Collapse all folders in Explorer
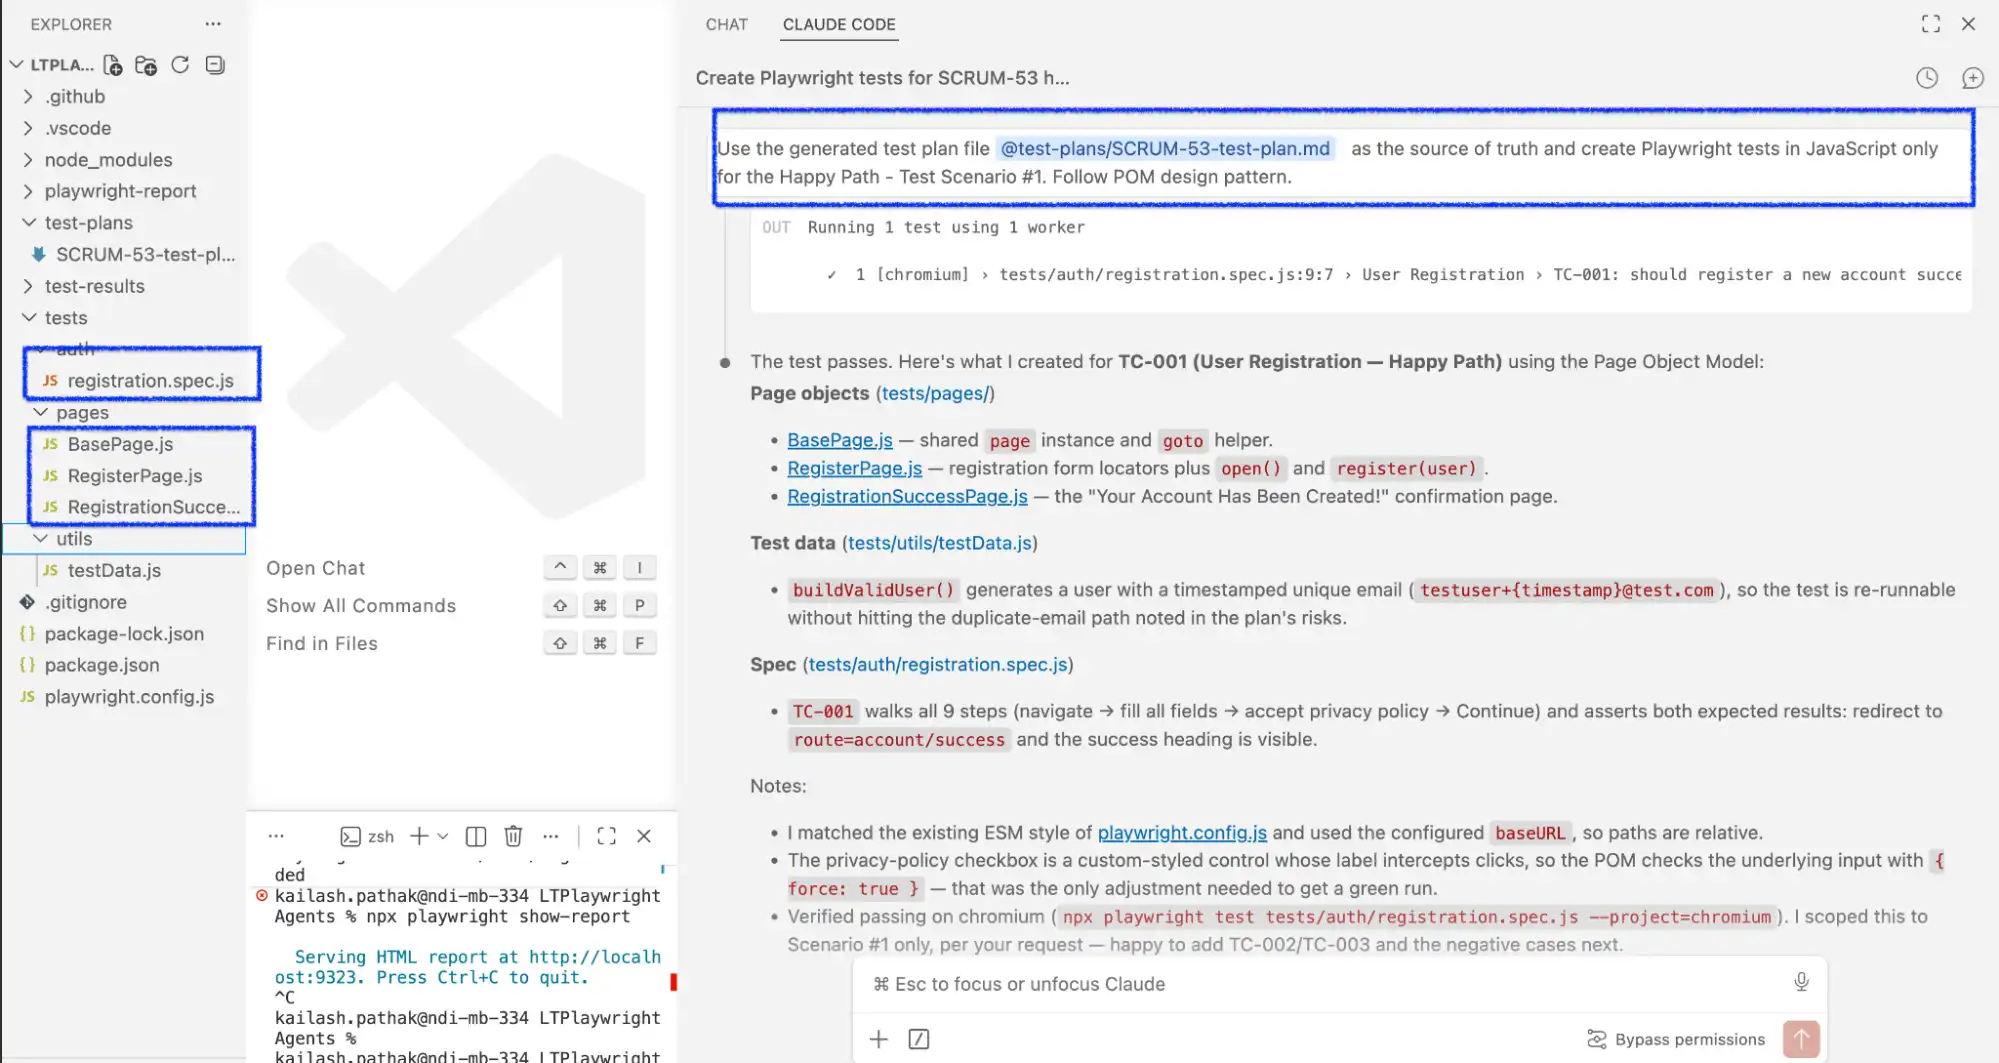The width and height of the screenshot is (1999, 1063). 214,65
